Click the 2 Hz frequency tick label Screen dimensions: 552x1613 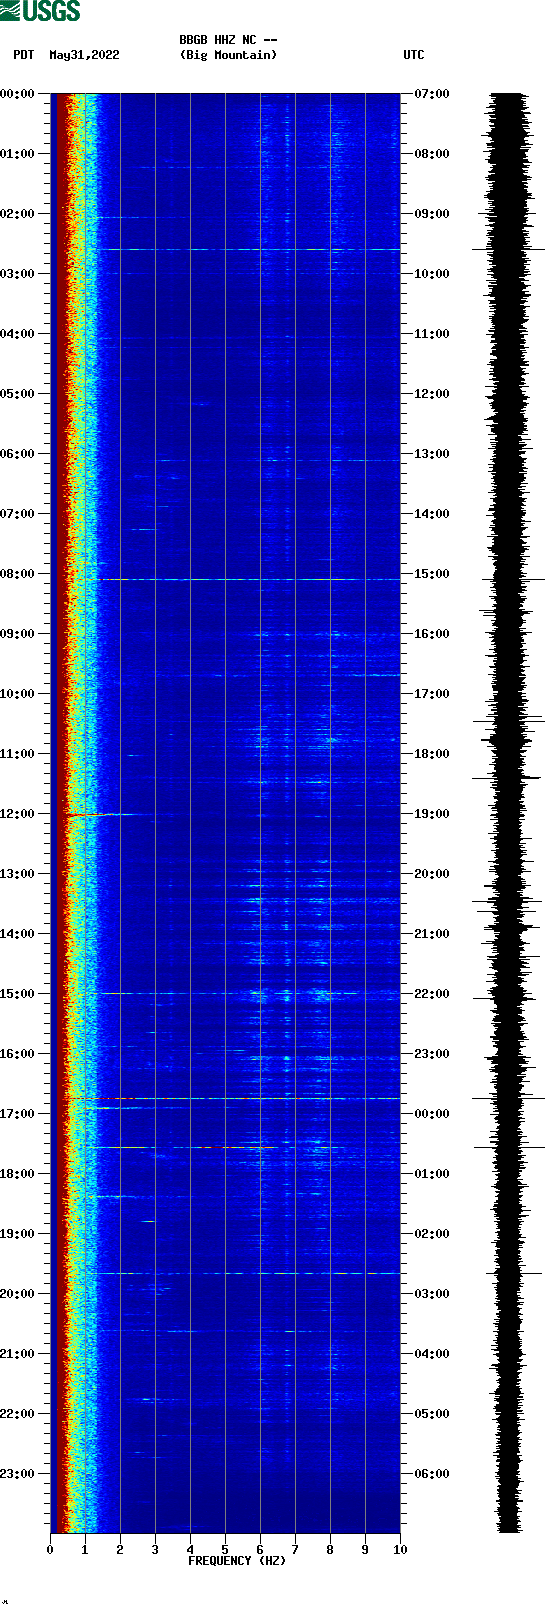coord(120,1550)
